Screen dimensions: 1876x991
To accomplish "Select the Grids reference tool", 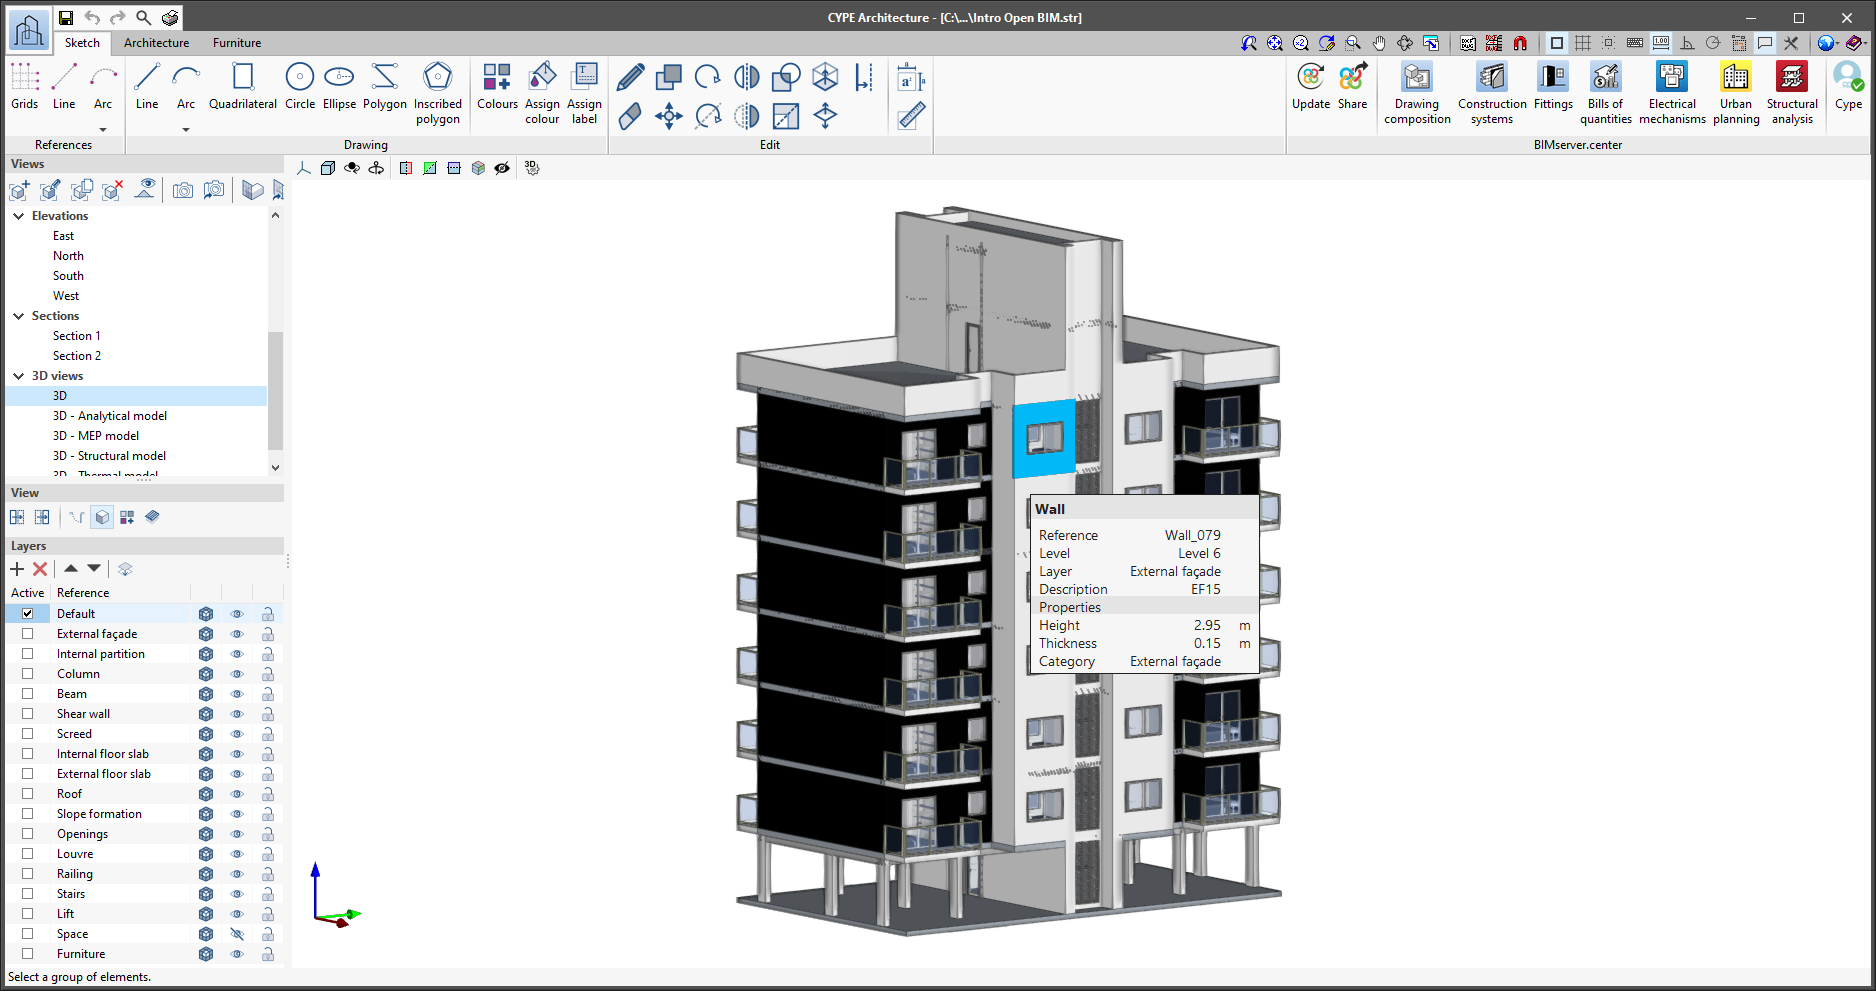I will coord(25,86).
